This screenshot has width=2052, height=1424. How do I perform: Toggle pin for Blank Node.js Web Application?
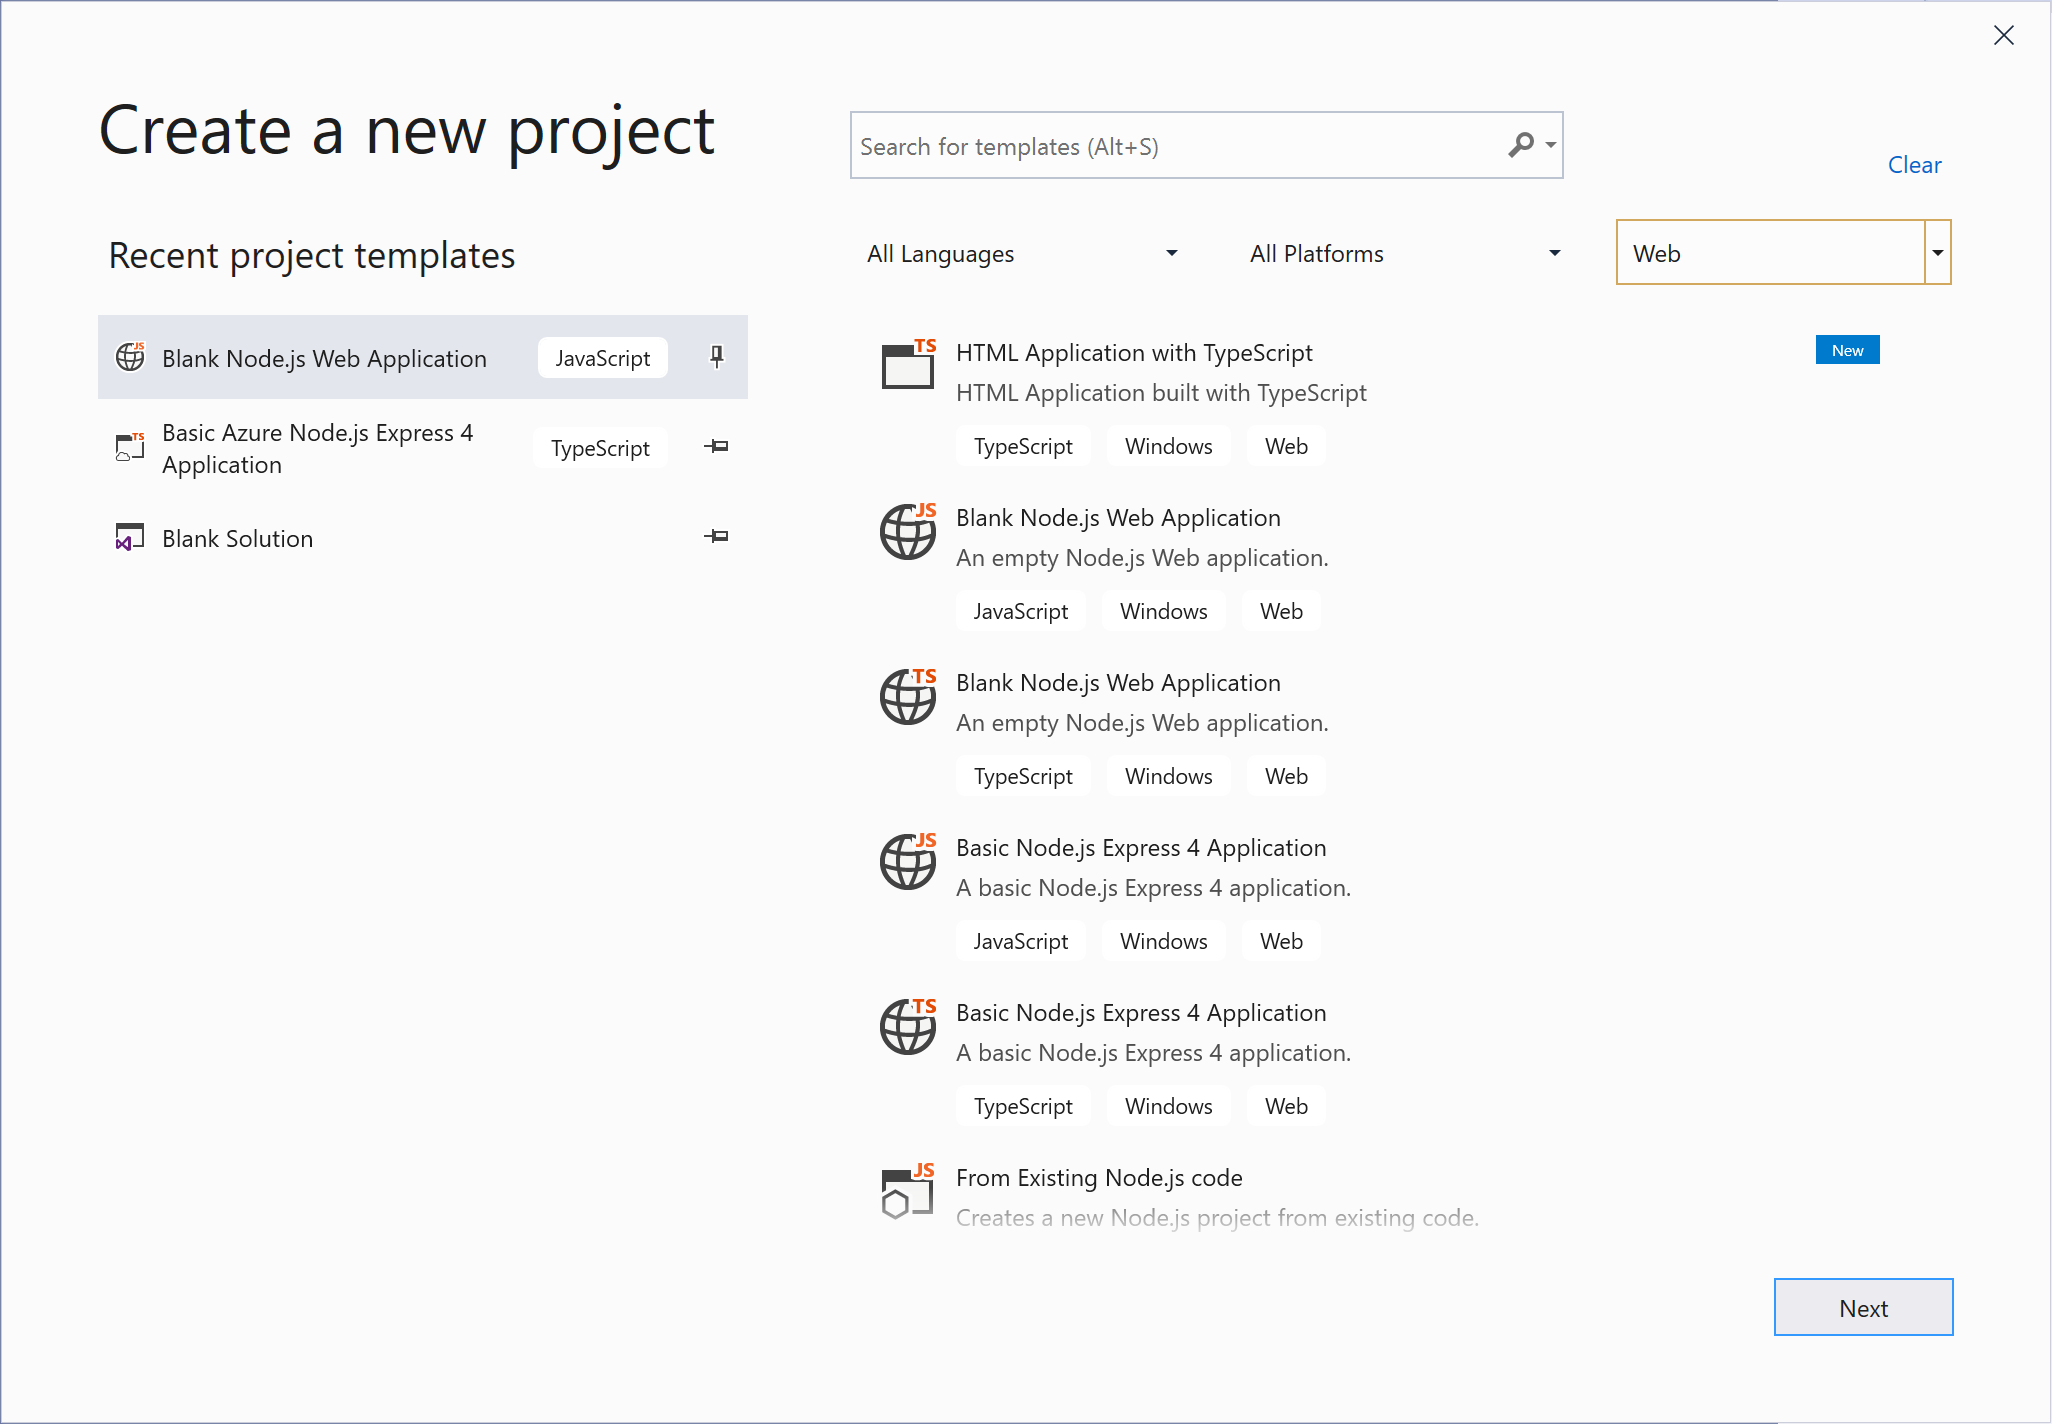(716, 357)
